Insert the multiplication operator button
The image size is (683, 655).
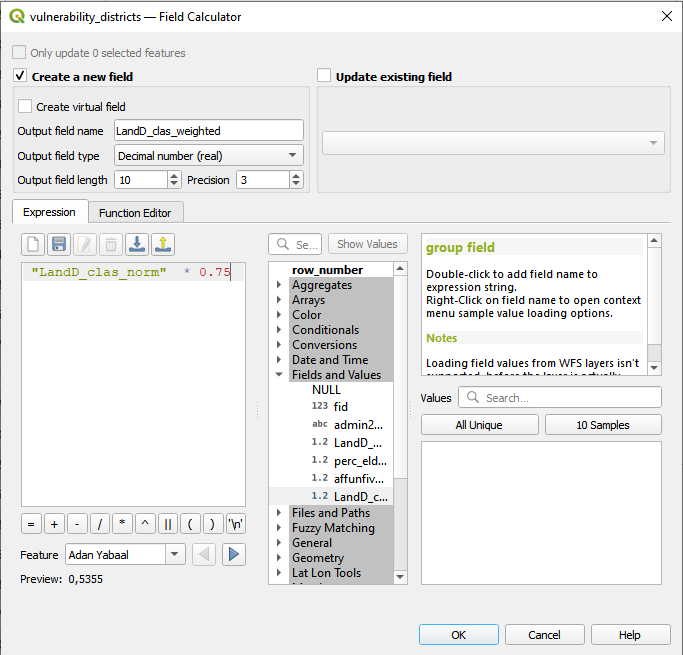pos(123,523)
